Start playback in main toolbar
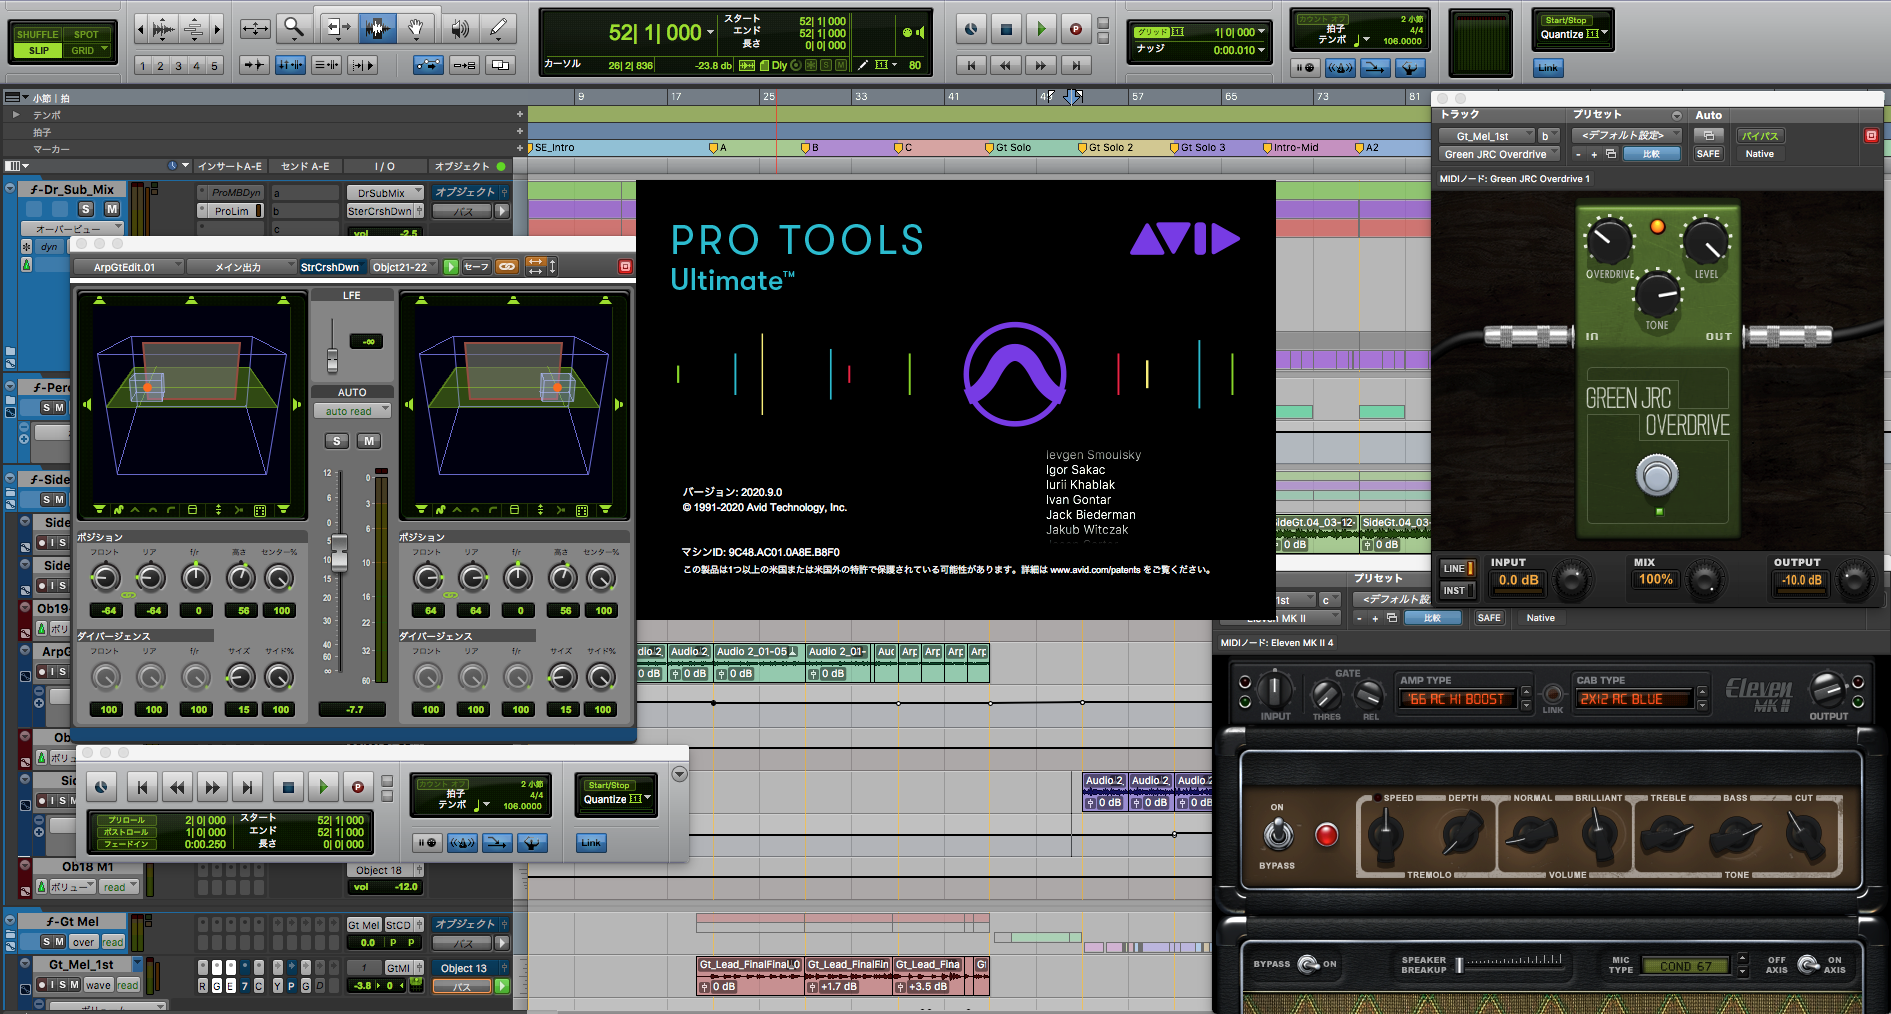Viewport: 1891px width, 1014px height. tap(1041, 30)
